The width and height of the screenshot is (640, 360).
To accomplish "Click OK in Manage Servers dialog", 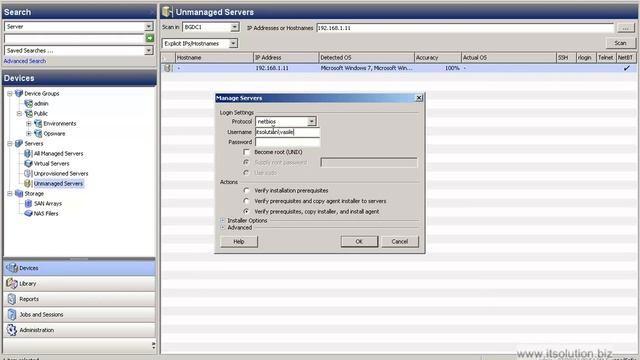I will (x=359, y=242).
